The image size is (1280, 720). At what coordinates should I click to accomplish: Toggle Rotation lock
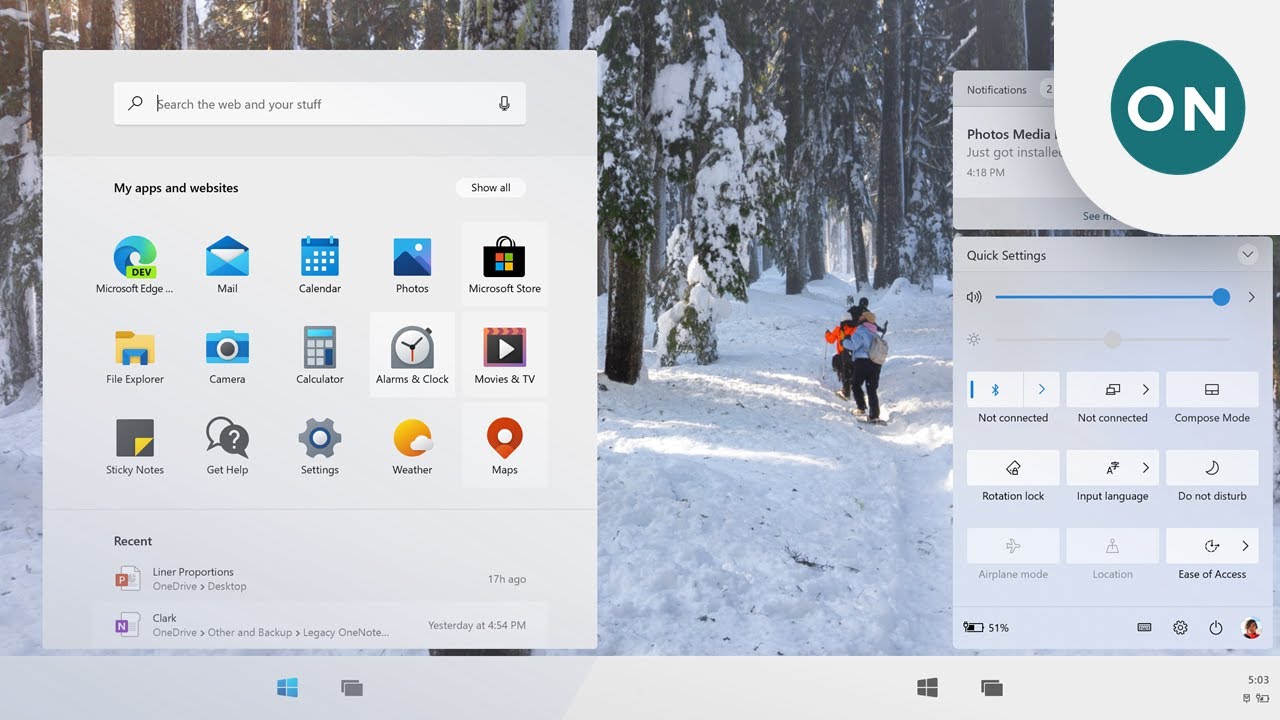pyautogui.click(x=1013, y=467)
